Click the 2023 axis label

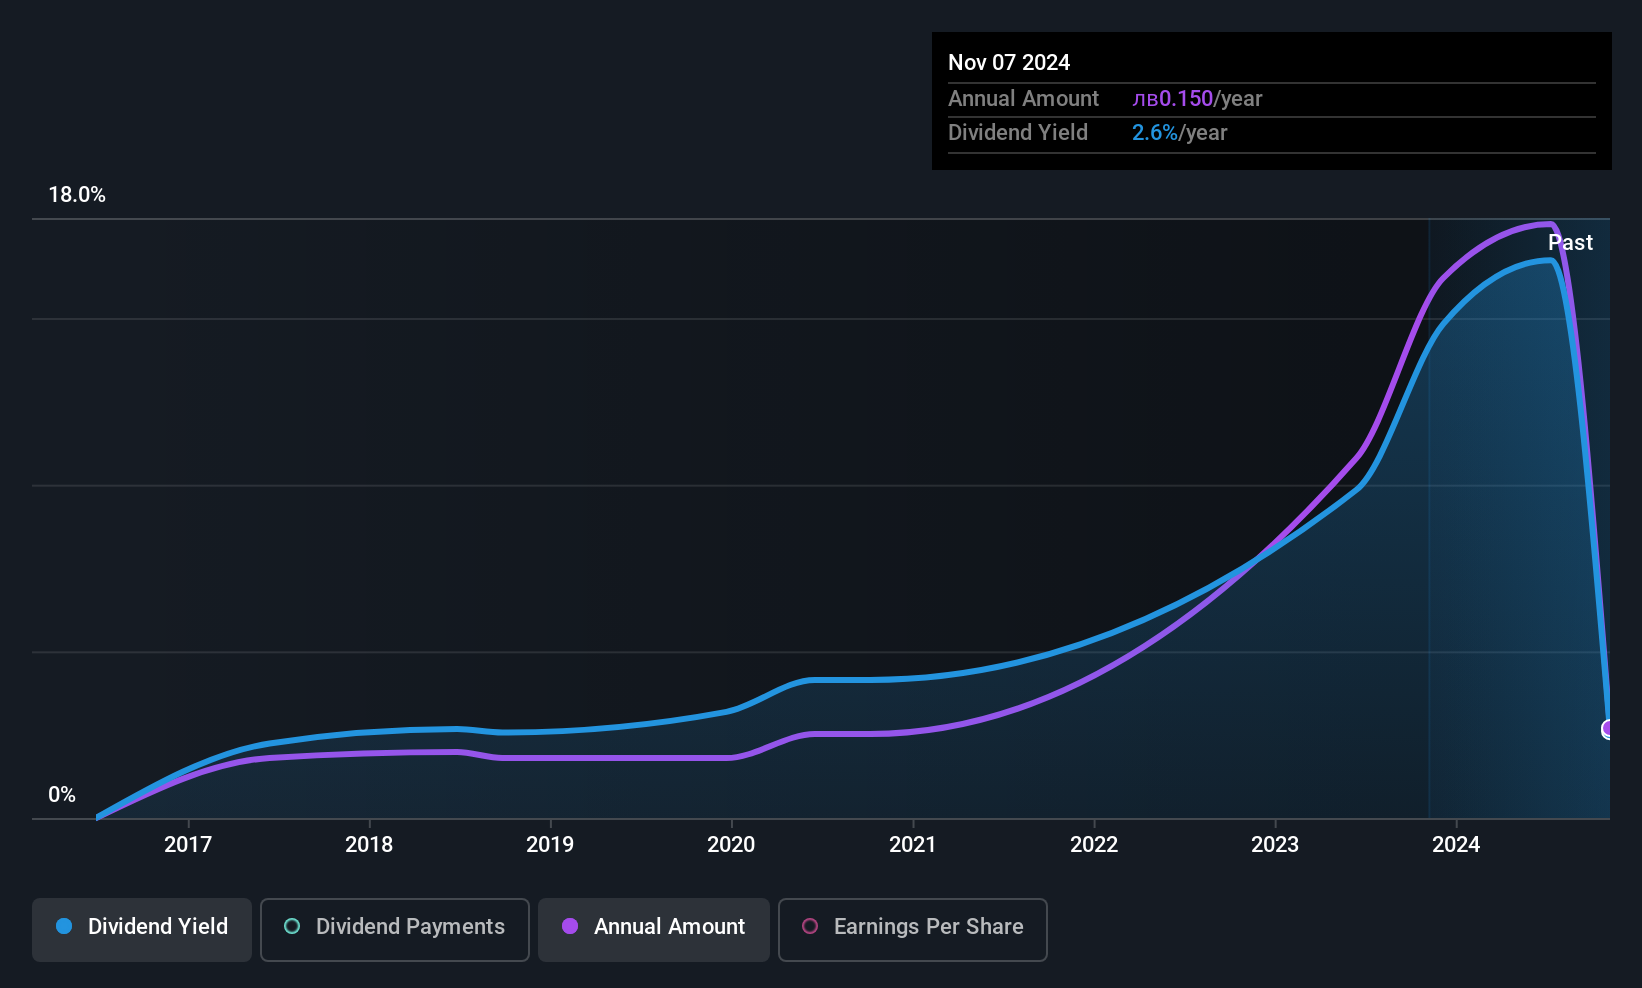(x=1275, y=845)
